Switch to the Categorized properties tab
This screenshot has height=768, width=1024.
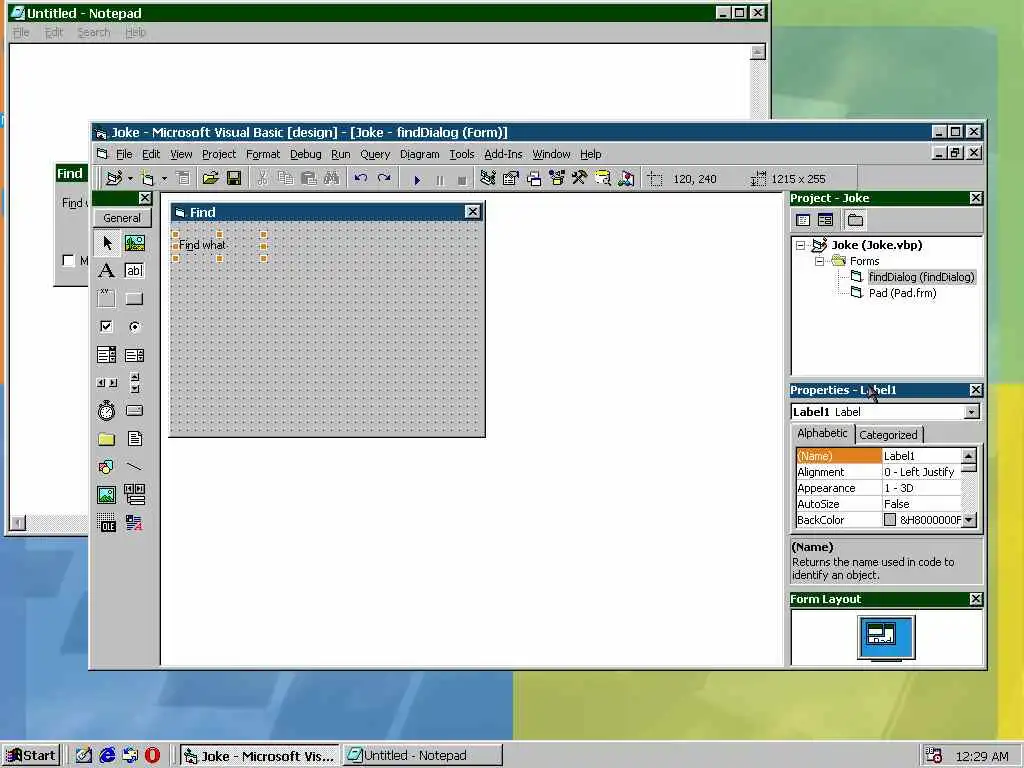(888, 435)
